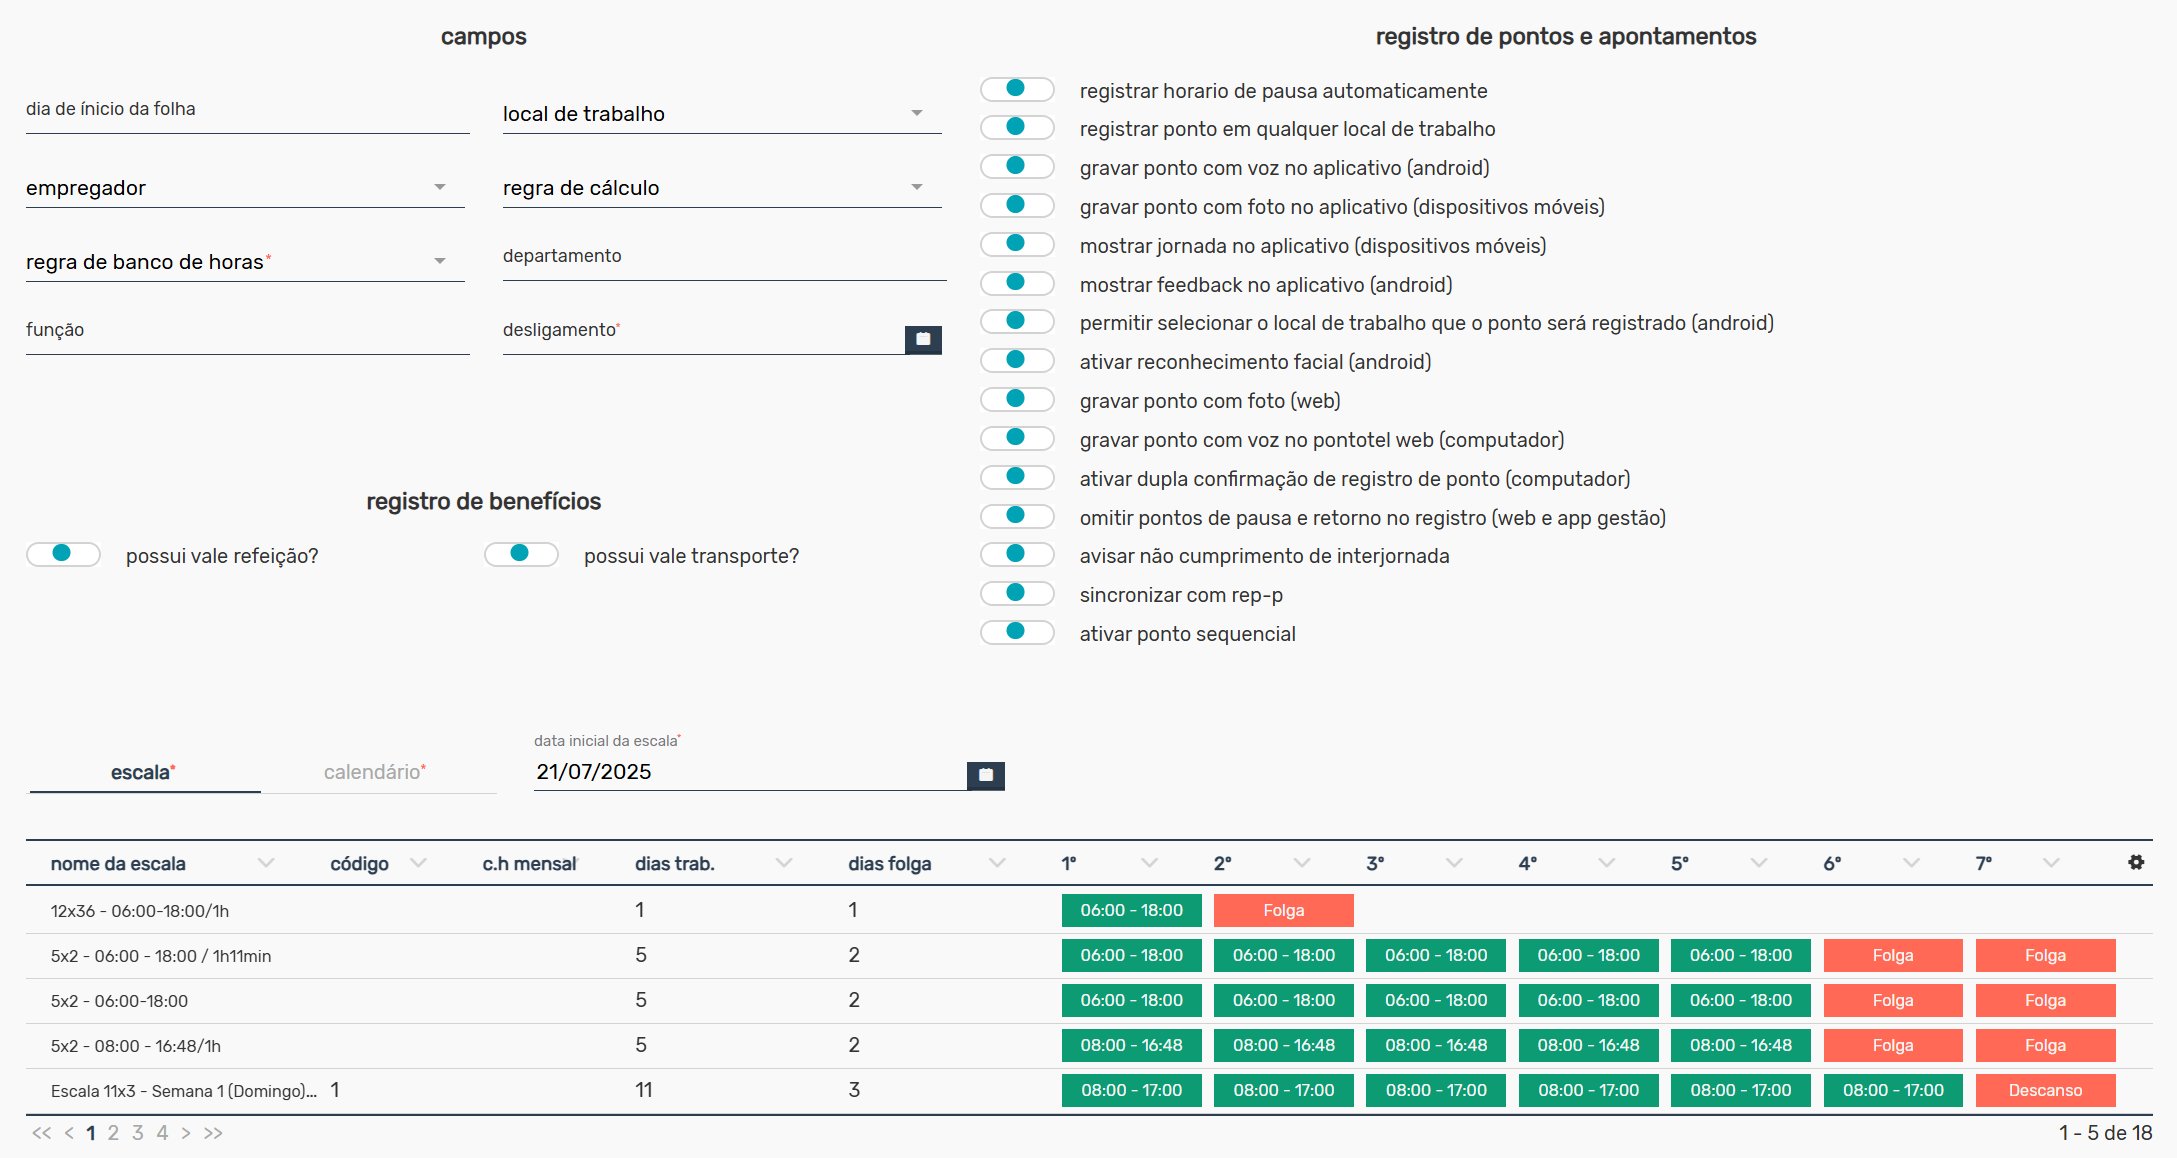This screenshot has height=1158, width=2177.
Task: Expand the dias folga column chevron
Action: coord(997,863)
